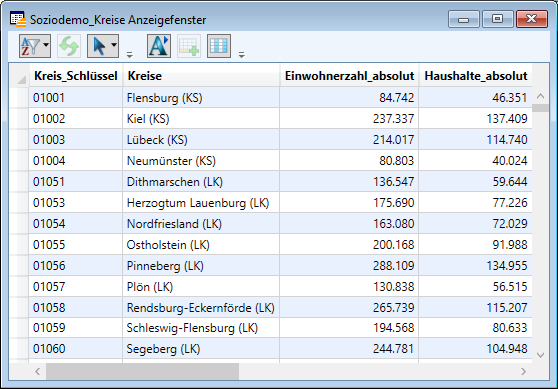Click the Einwohnerzahl_absolut column header
The height and width of the screenshot is (389, 558).
[349, 76]
